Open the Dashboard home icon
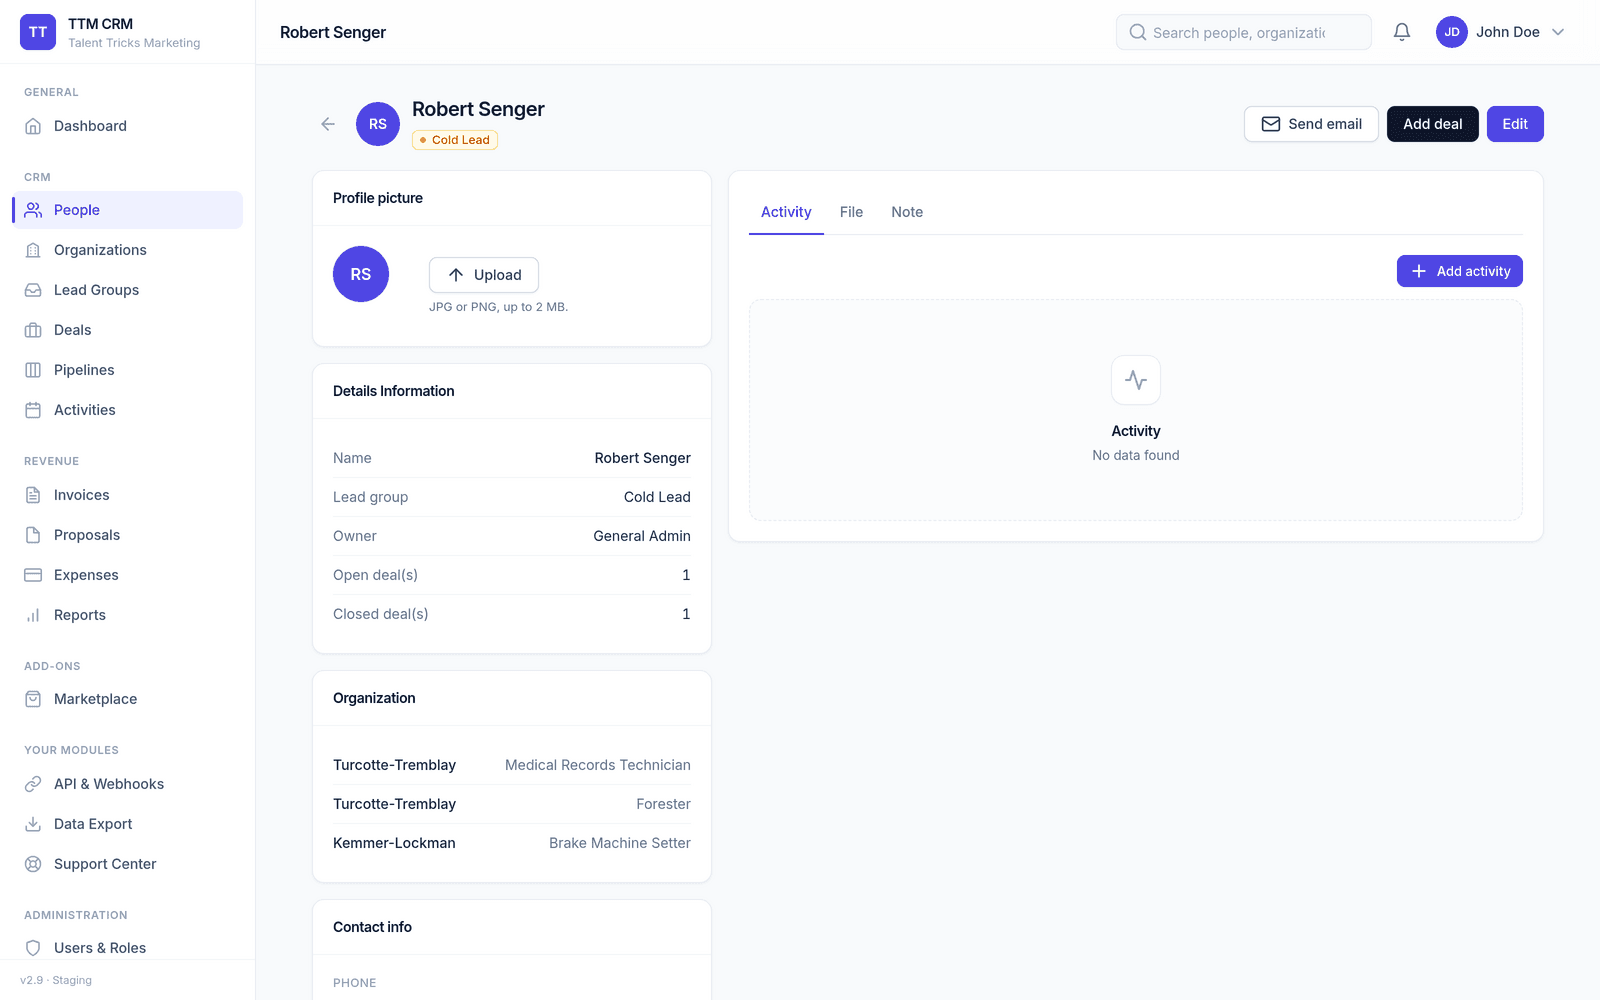The height and width of the screenshot is (1000, 1600). [x=33, y=126]
